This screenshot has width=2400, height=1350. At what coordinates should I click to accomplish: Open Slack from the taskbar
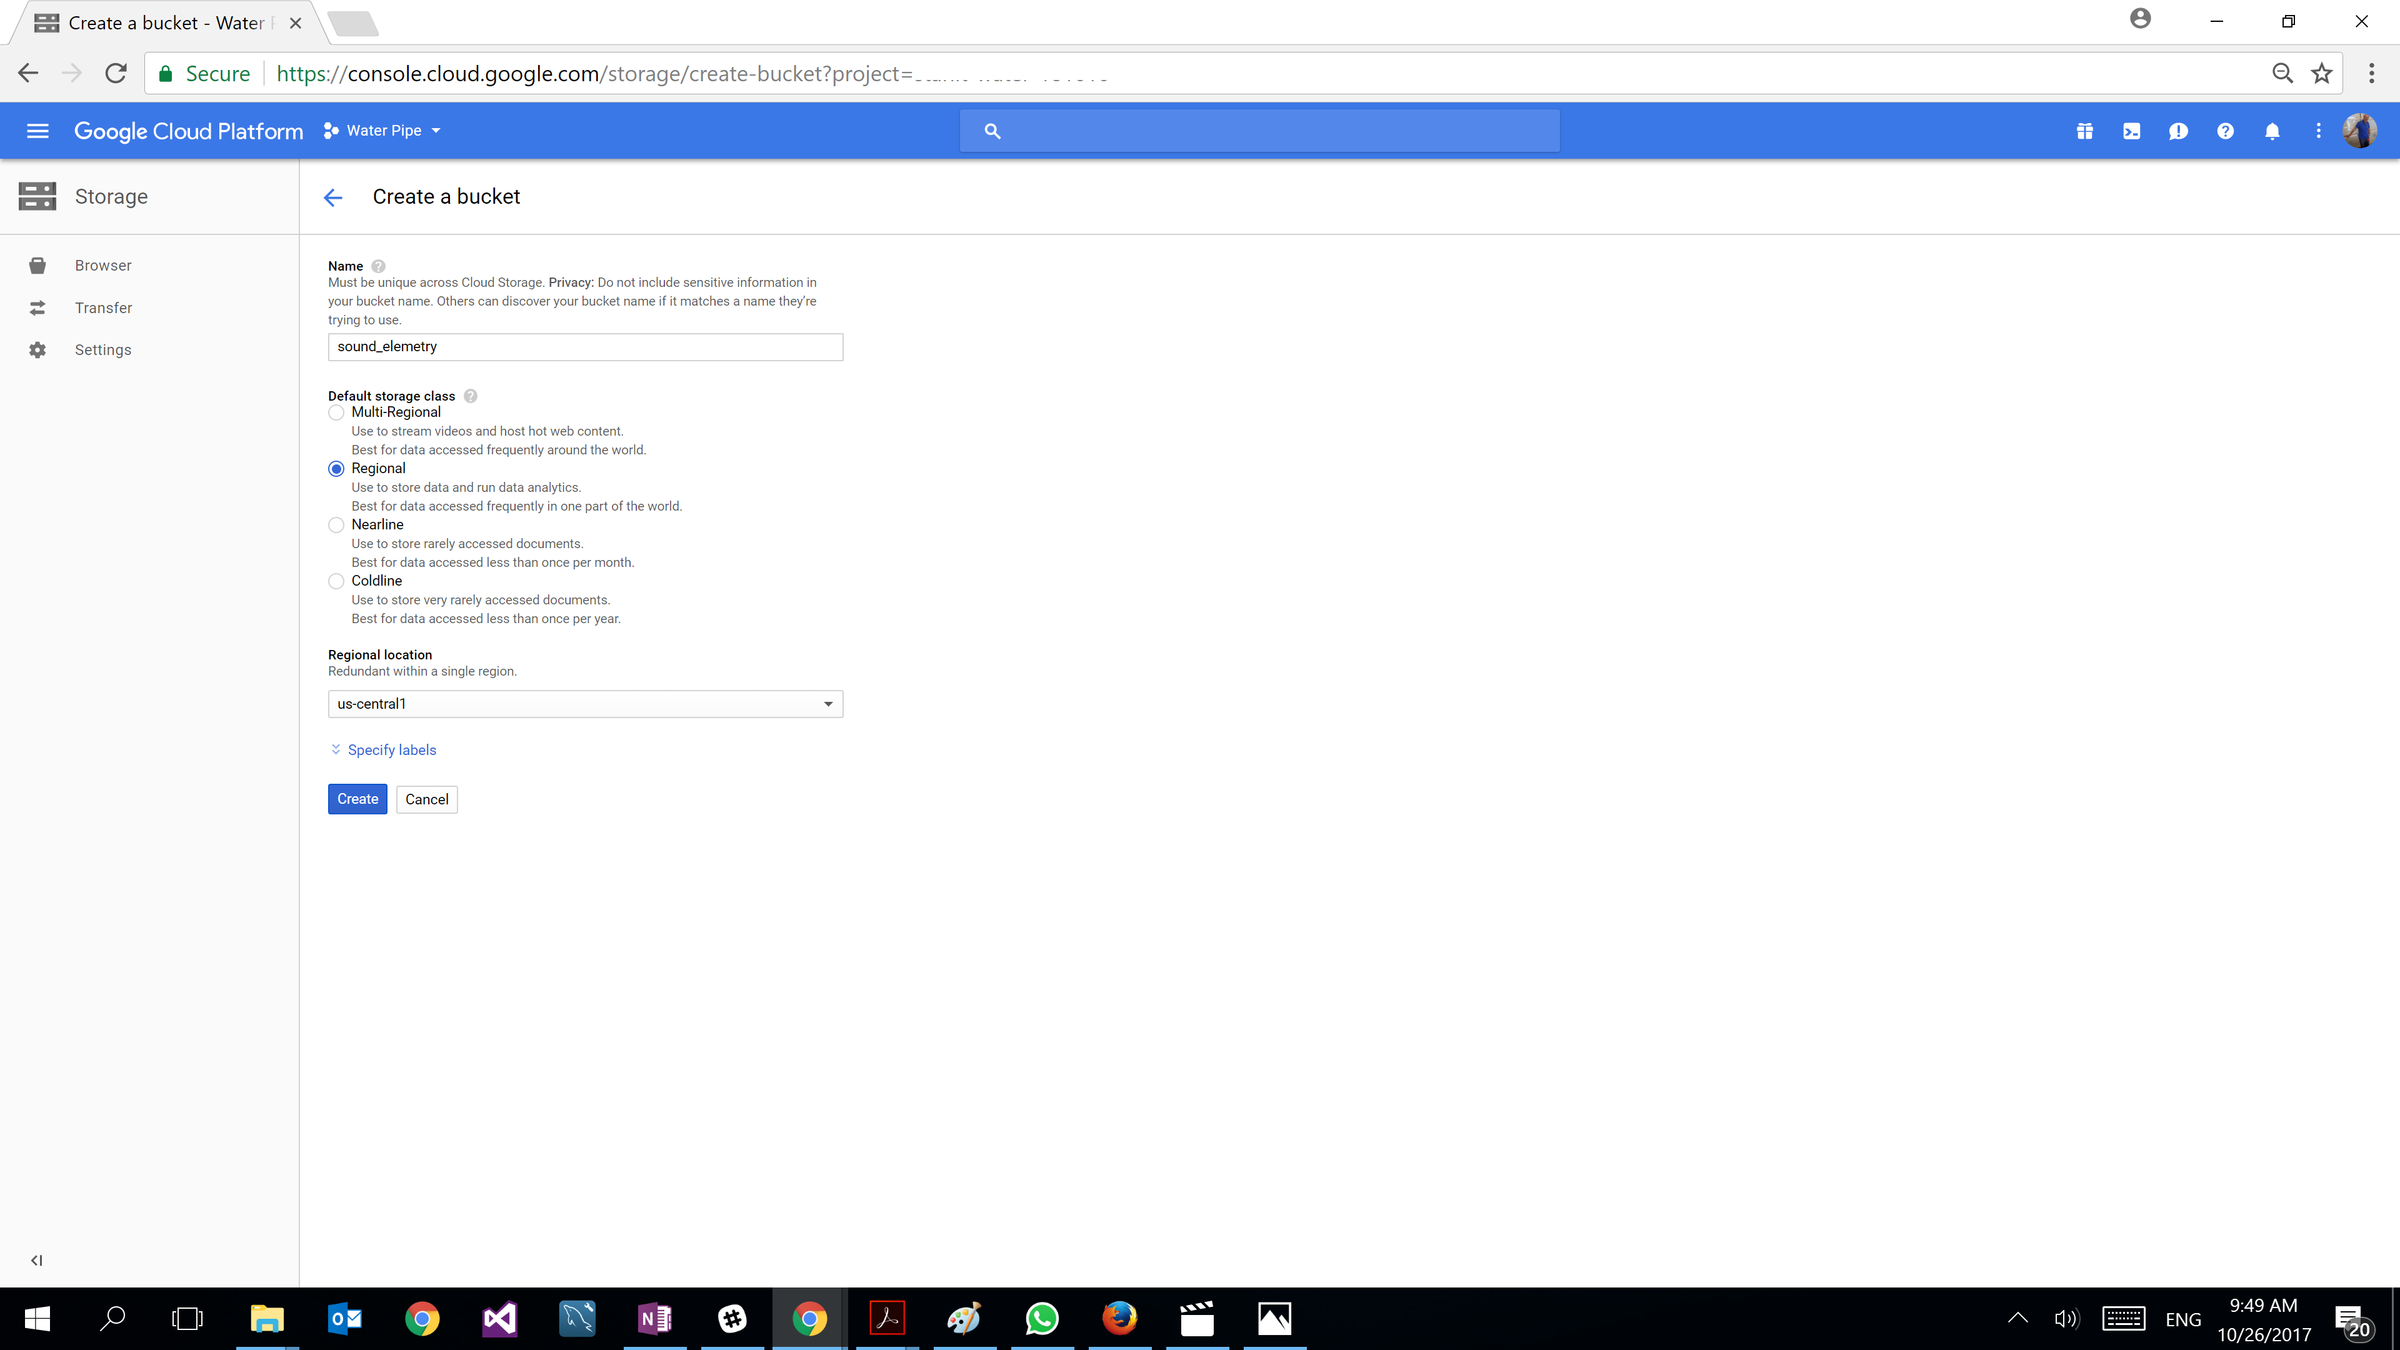pos(733,1319)
